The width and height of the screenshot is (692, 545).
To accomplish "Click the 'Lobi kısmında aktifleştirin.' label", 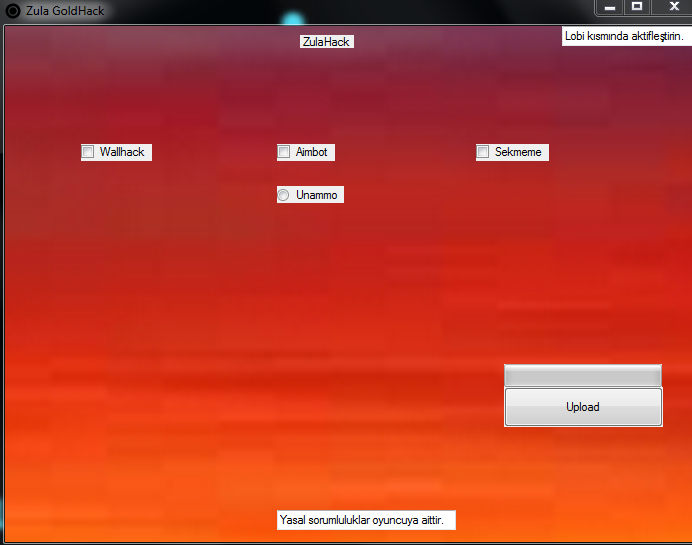I will (x=624, y=36).
